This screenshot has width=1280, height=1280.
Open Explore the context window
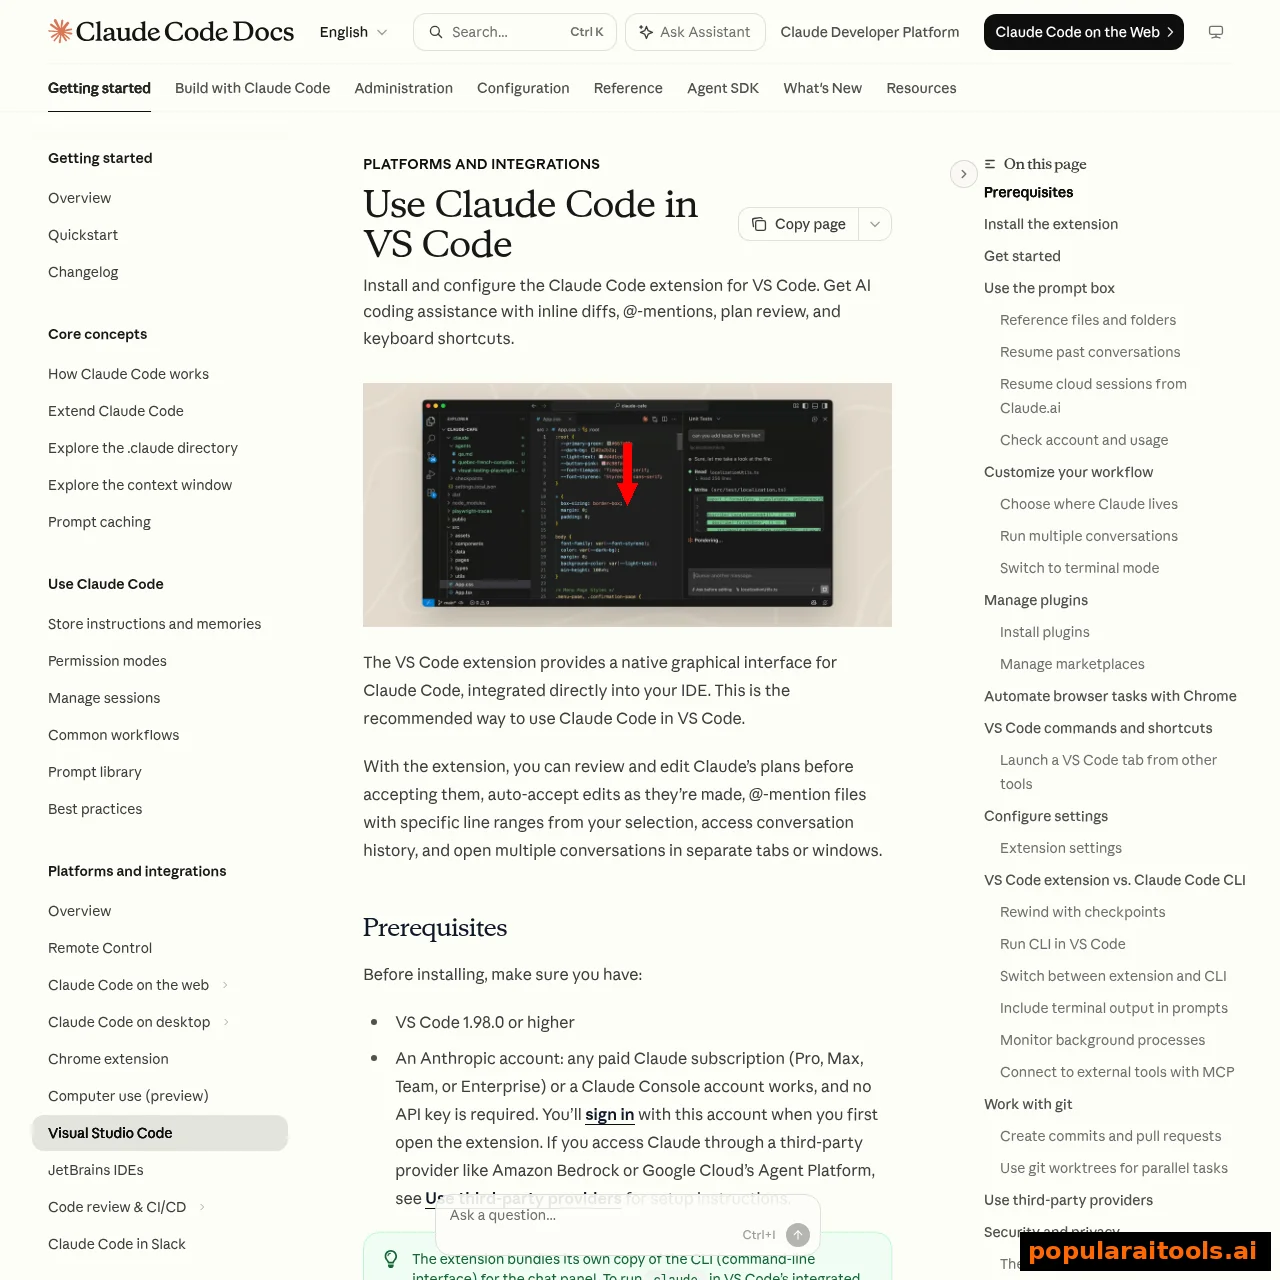(x=140, y=485)
